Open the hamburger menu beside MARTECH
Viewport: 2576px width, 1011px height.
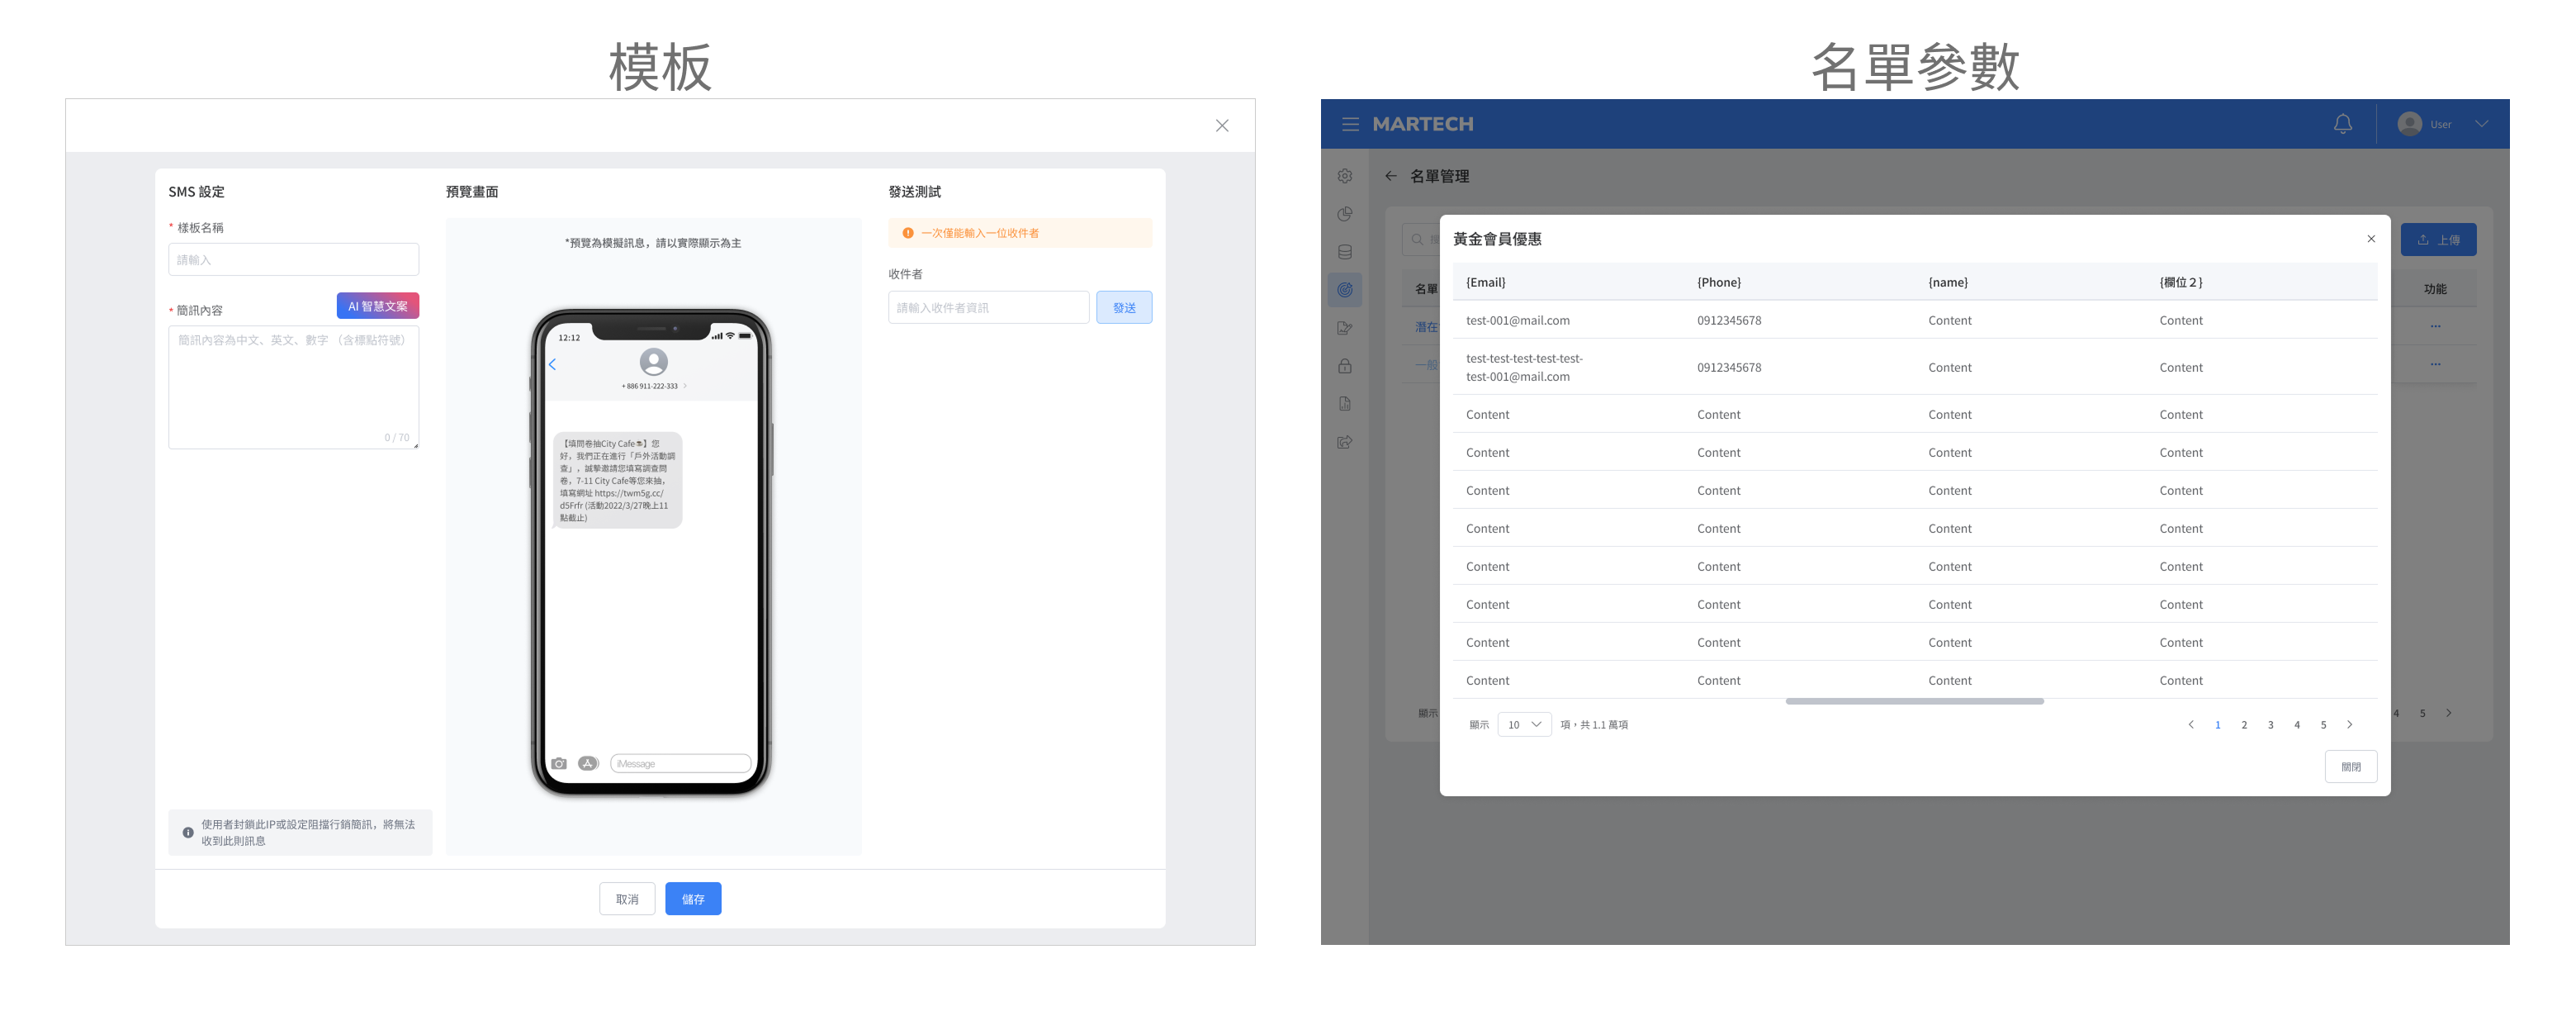click(1350, 124)
